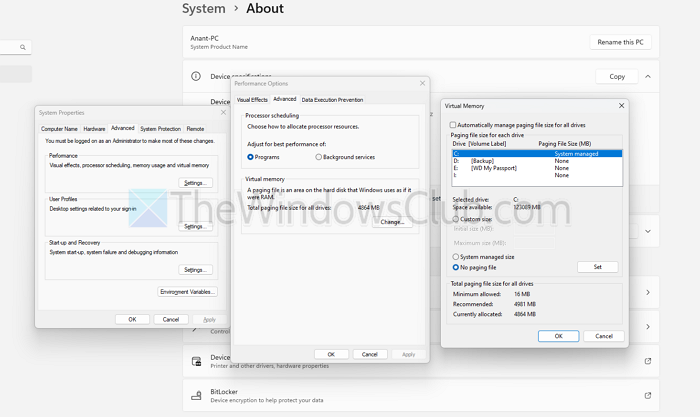Click the Set button in Virtual Memory

tap(597, 267)
